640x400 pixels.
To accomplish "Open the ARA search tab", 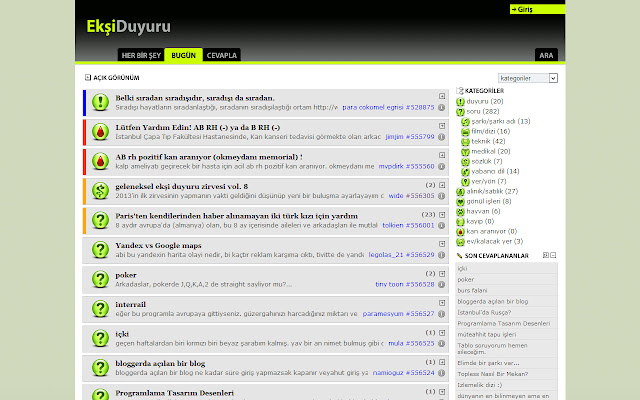I will pos(546,55).
